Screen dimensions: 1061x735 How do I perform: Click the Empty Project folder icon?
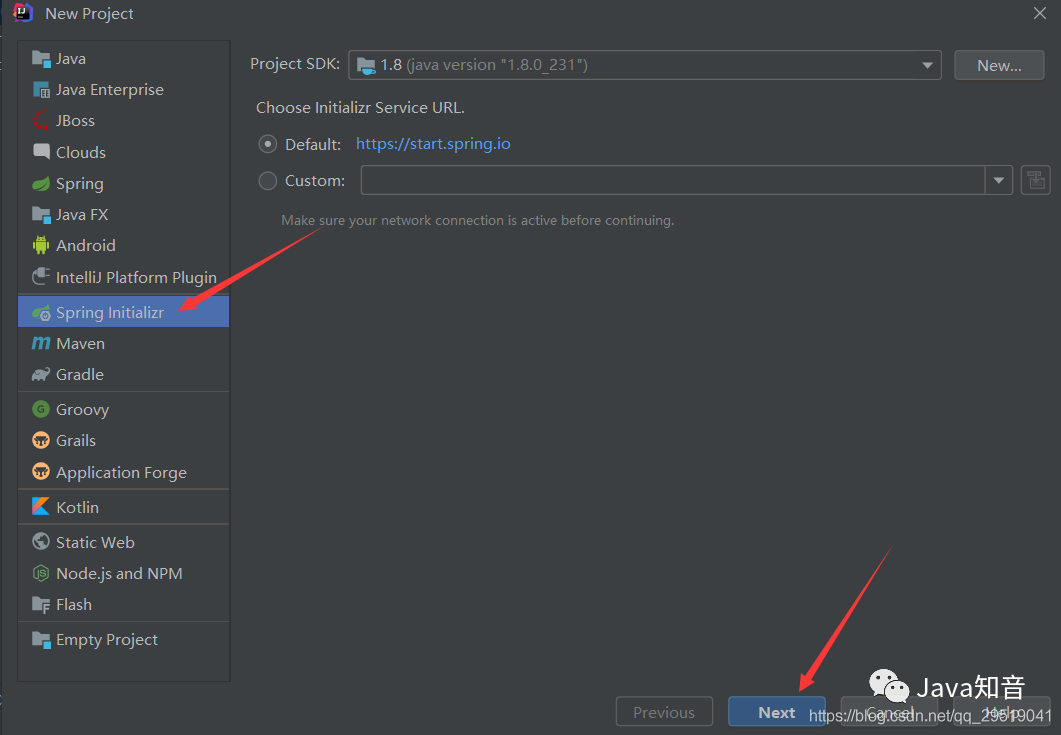41,640
